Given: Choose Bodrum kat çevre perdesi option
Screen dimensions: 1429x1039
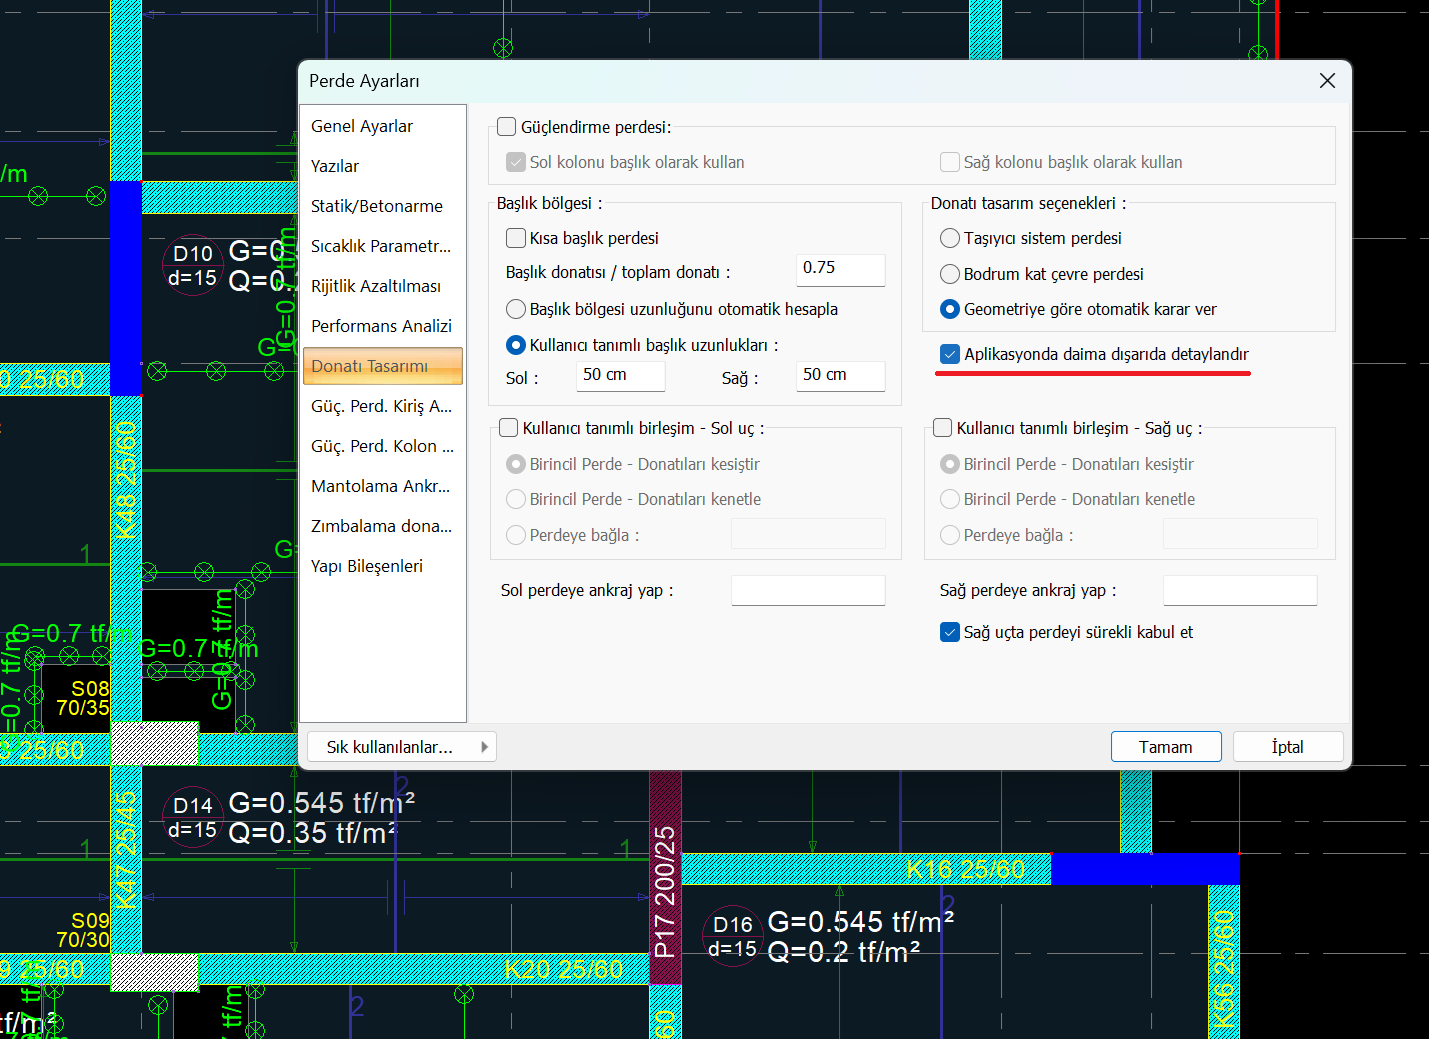Looking at the screenshot, I should [950, 274].
